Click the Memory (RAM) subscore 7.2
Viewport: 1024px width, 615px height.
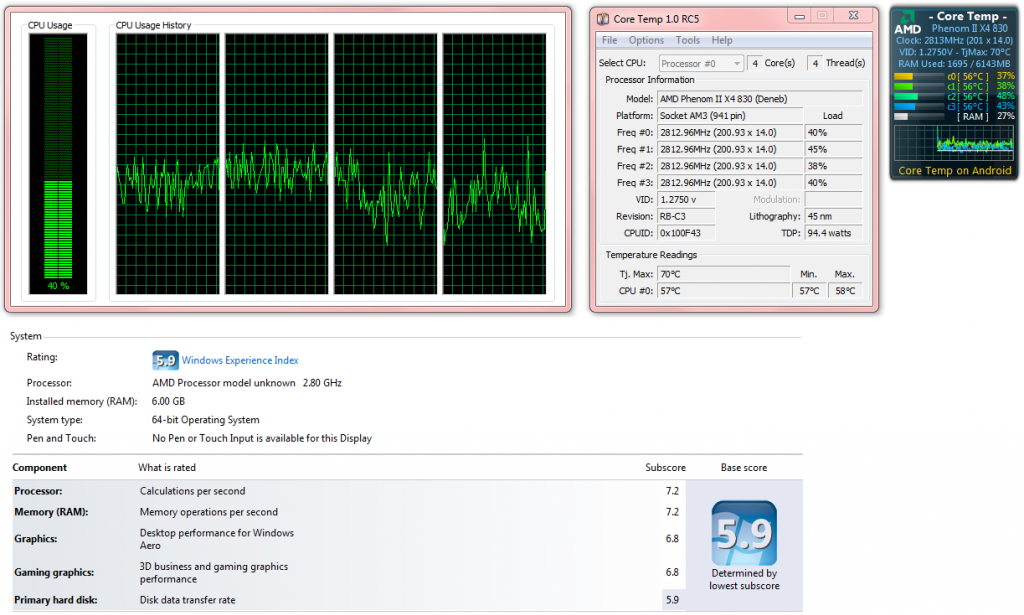pos(672,512)
